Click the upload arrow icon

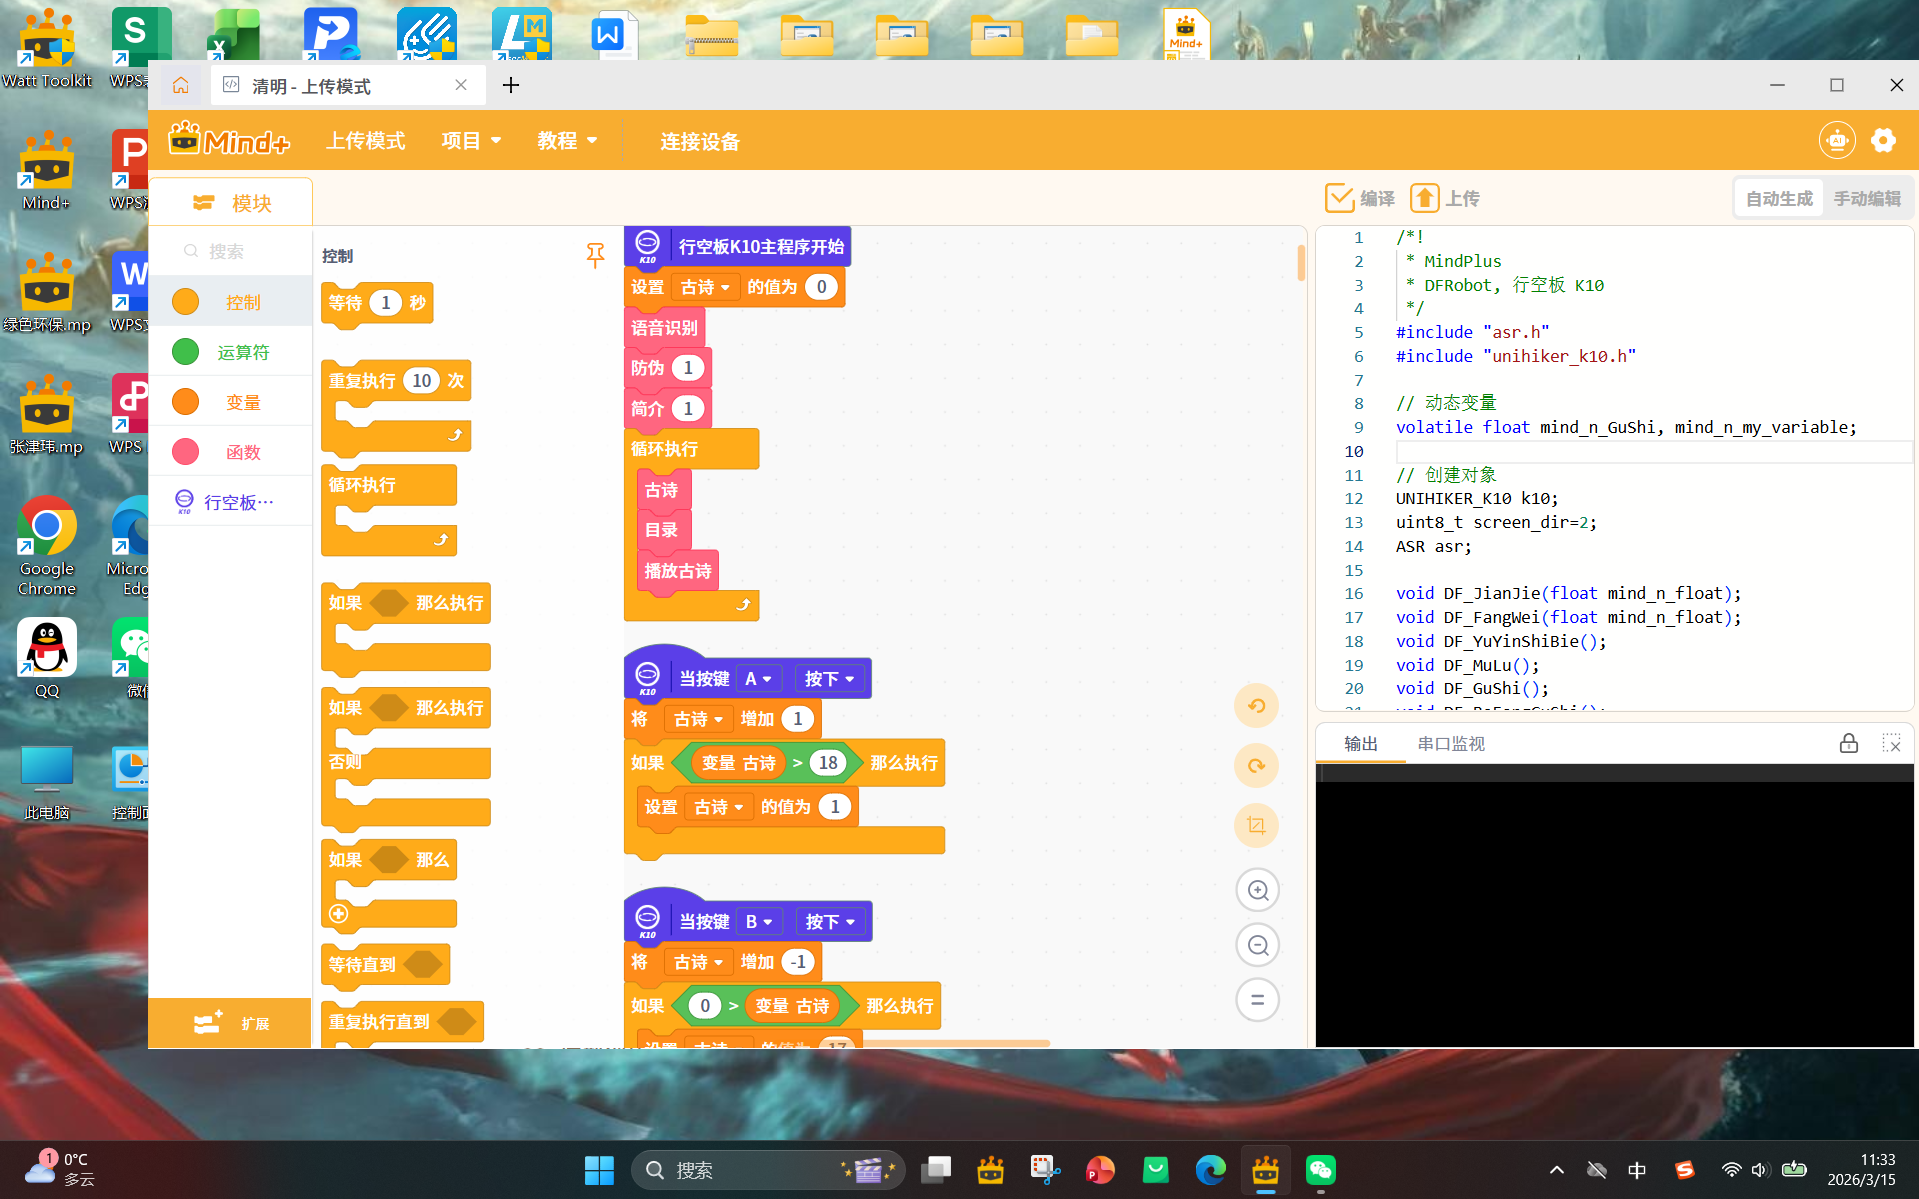(1424, 198)
